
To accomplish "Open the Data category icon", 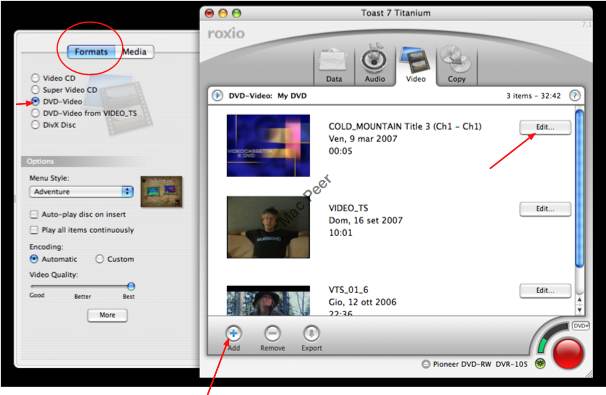I will [x=334, y=66].
